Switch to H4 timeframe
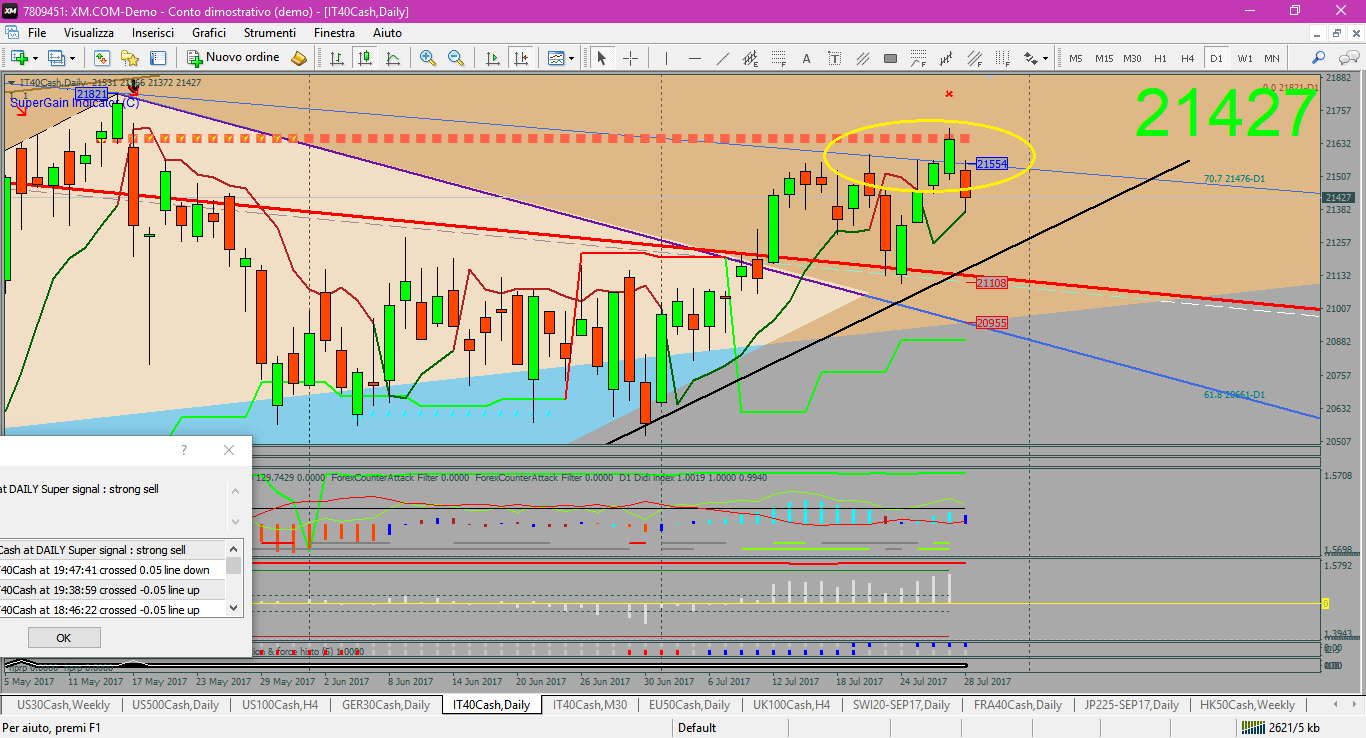Viewport: 1366px width, 738px height. pos(1188,58)
